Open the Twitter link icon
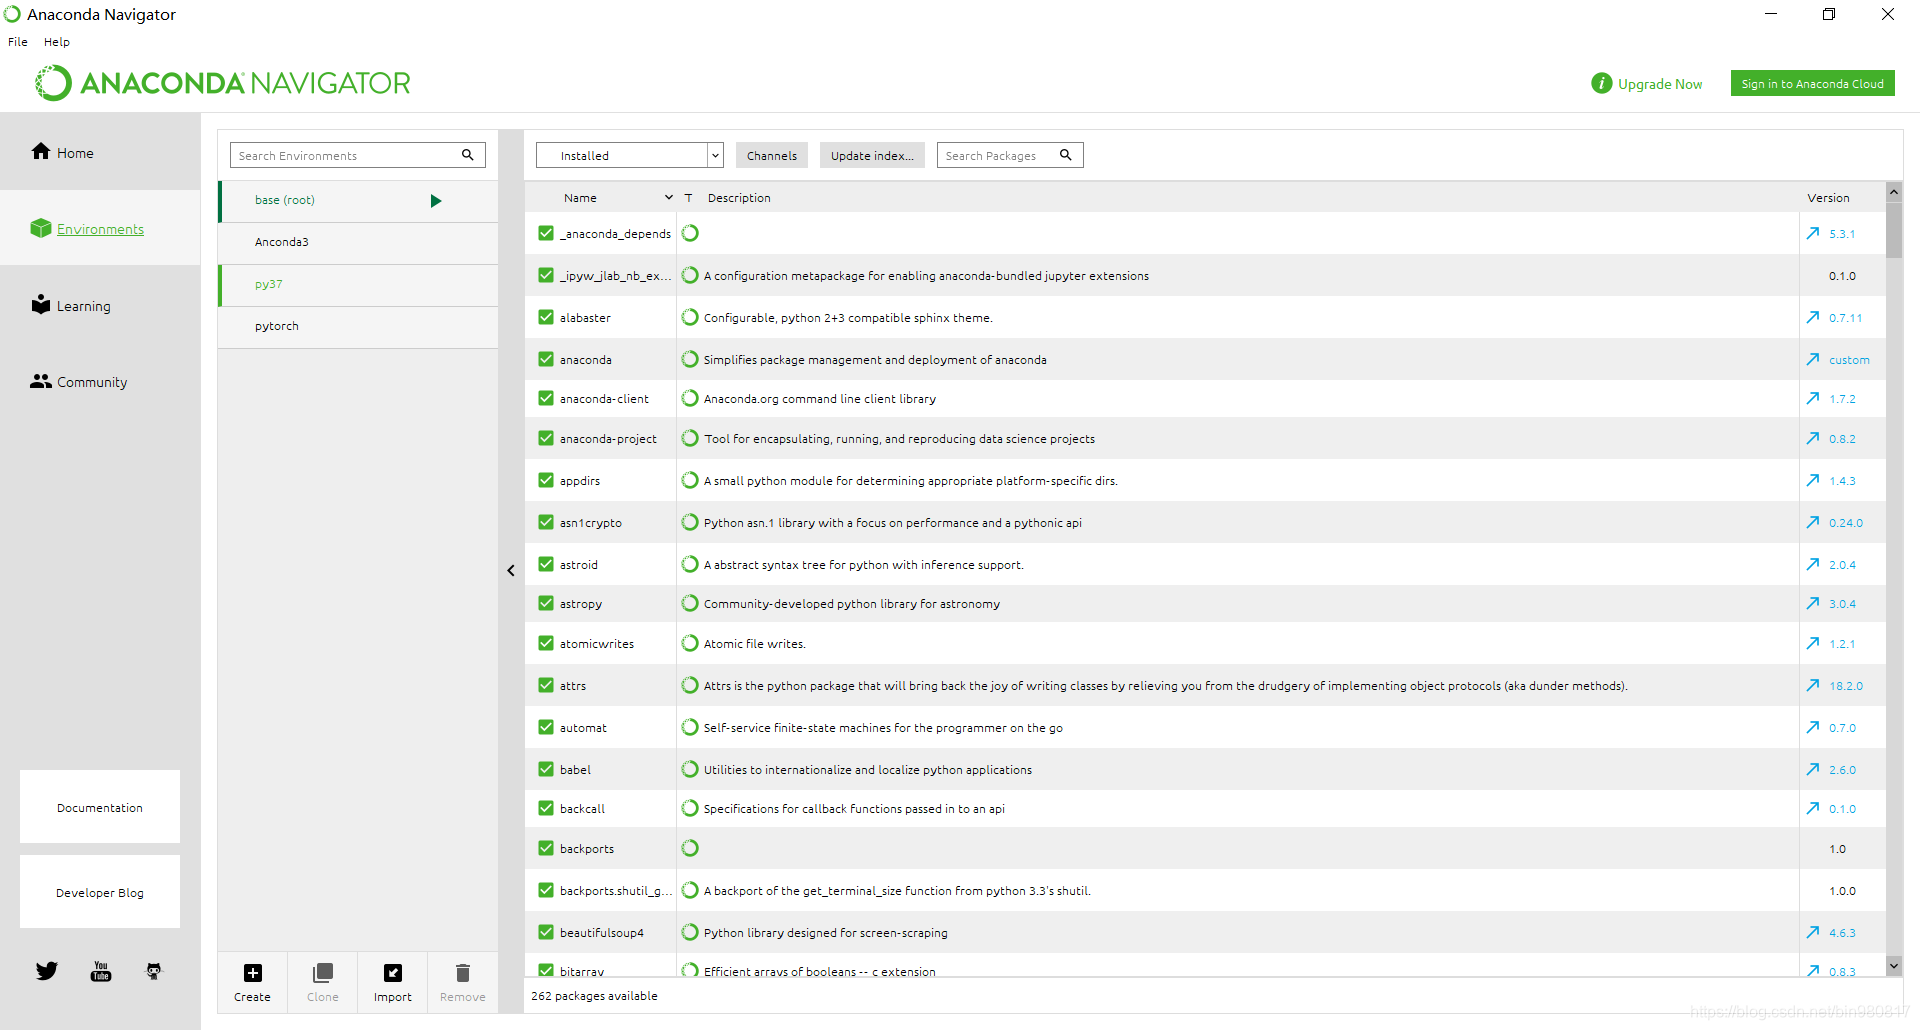Screen dimensions: 1920x1030 pyautogui.click(x=47, y=971)
